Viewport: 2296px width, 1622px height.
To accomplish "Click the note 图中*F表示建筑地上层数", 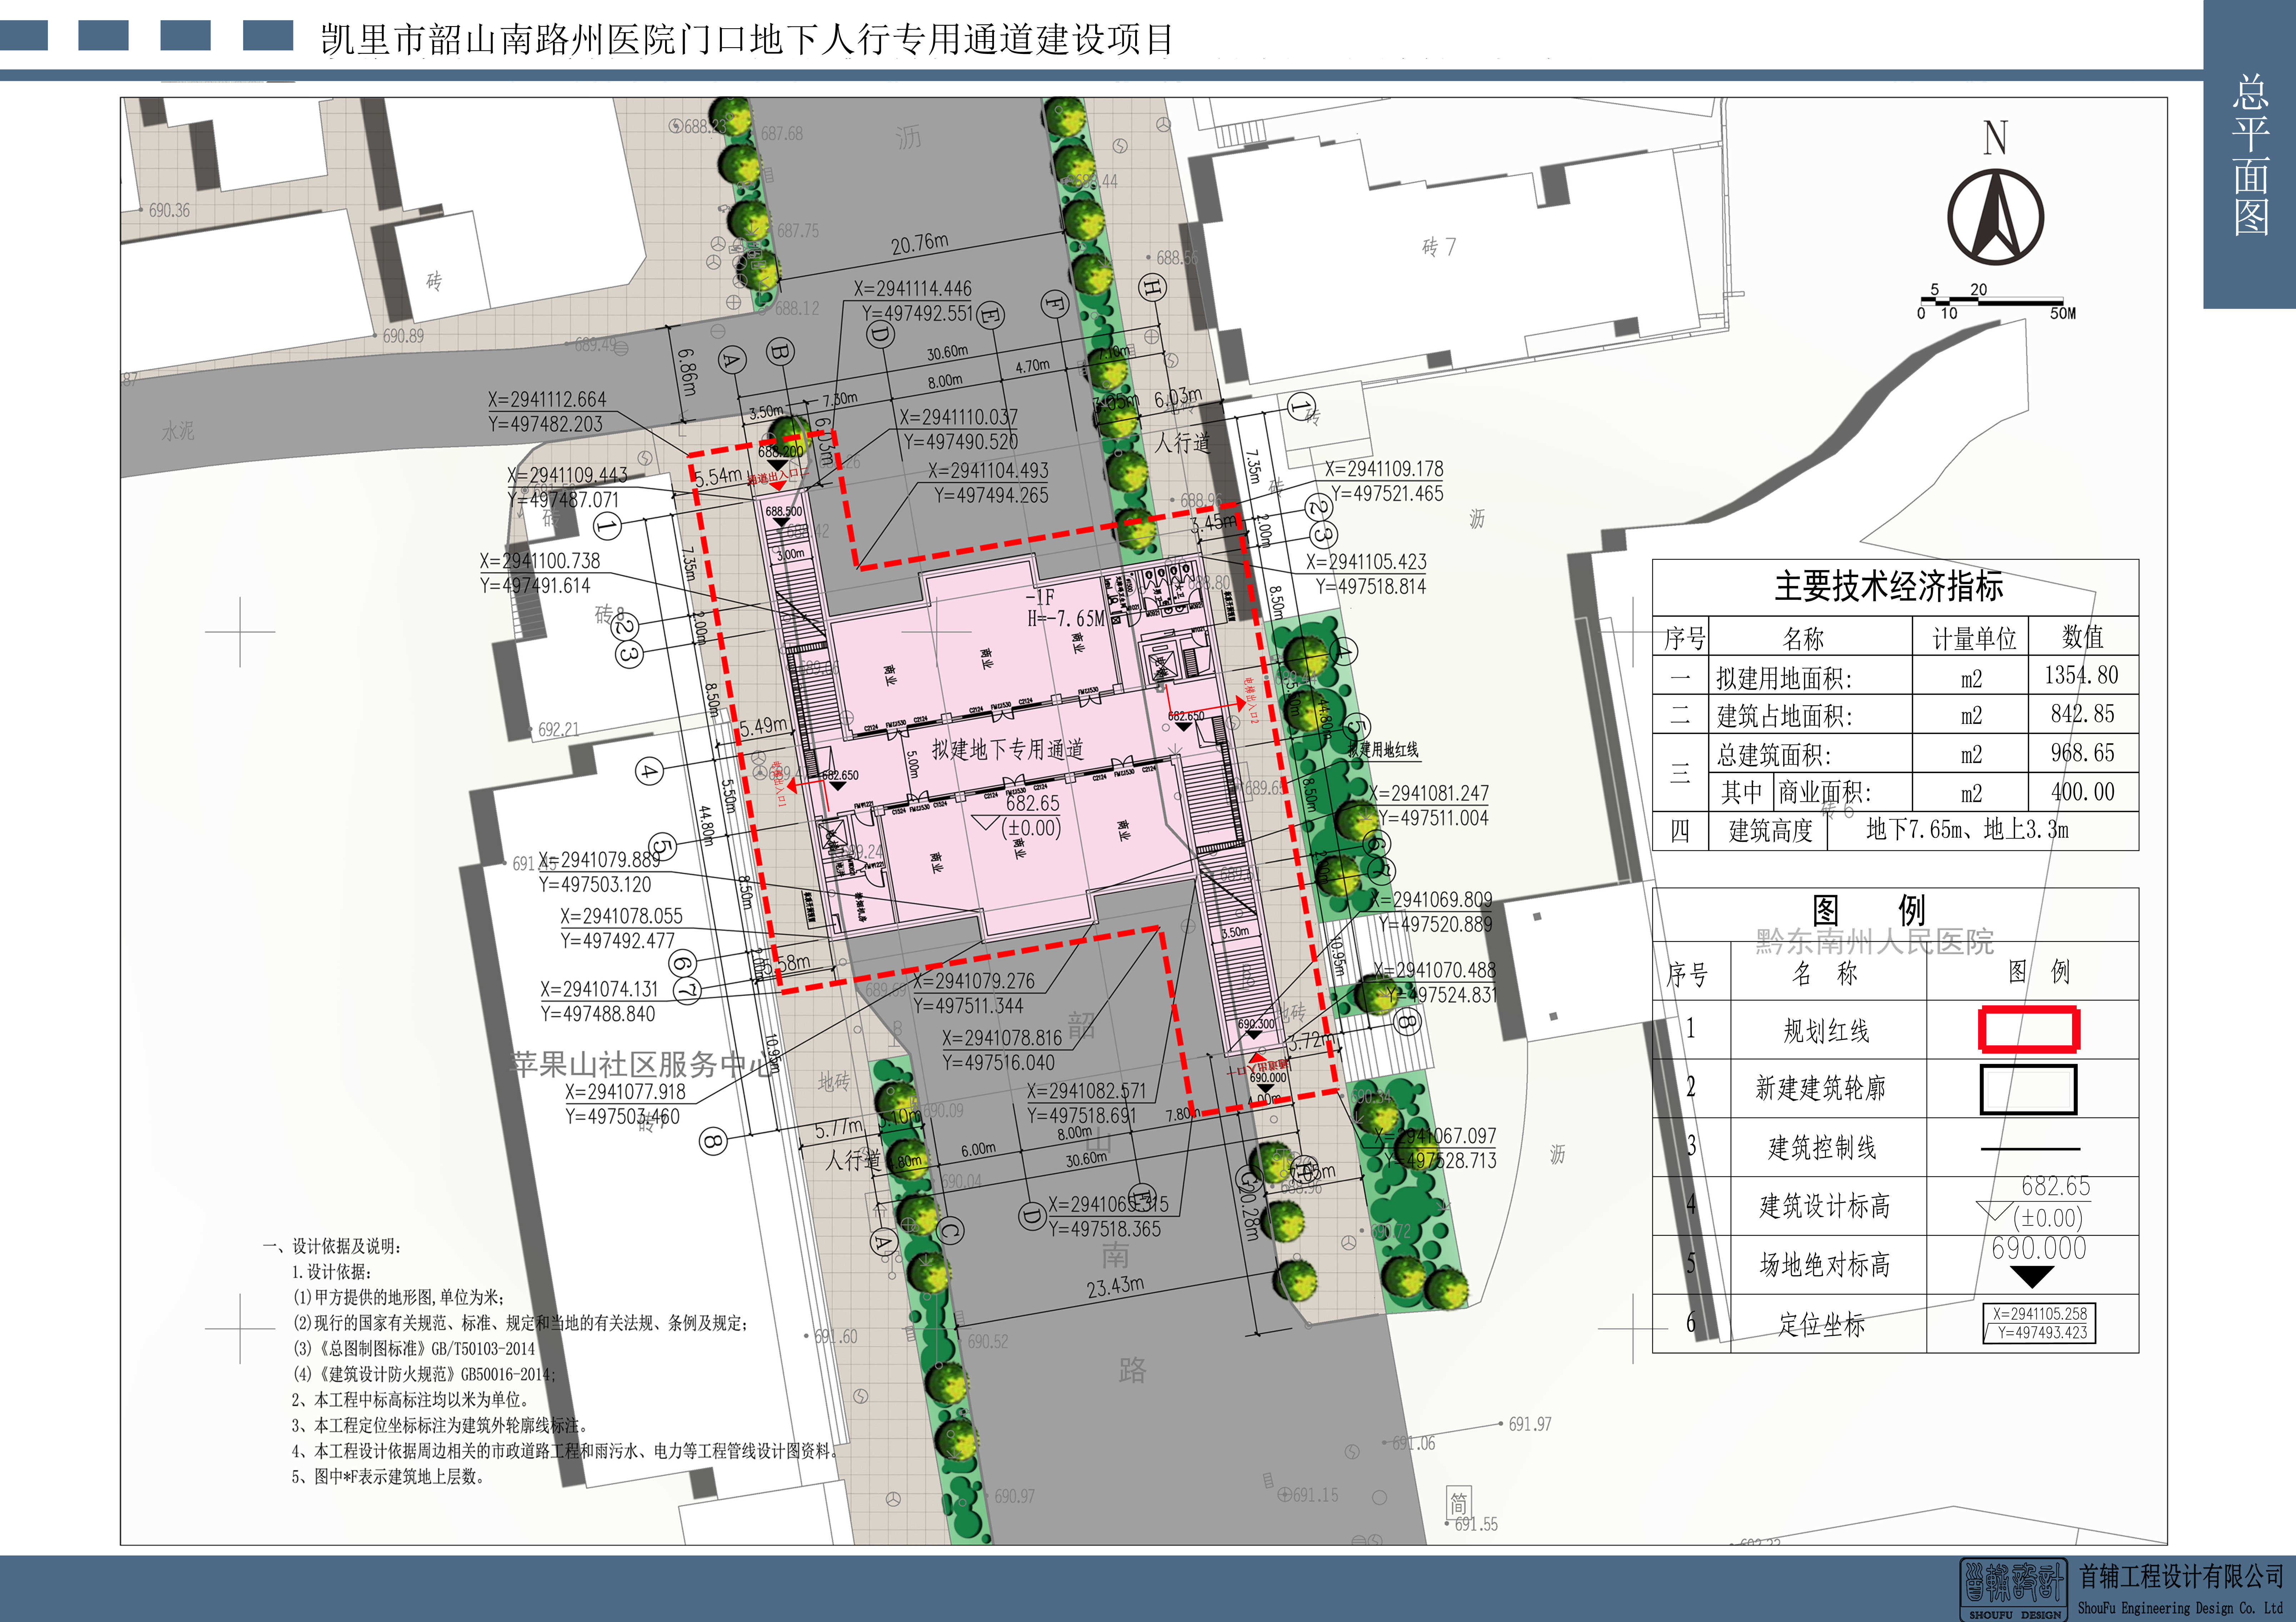I will (x=389, y=1477).
